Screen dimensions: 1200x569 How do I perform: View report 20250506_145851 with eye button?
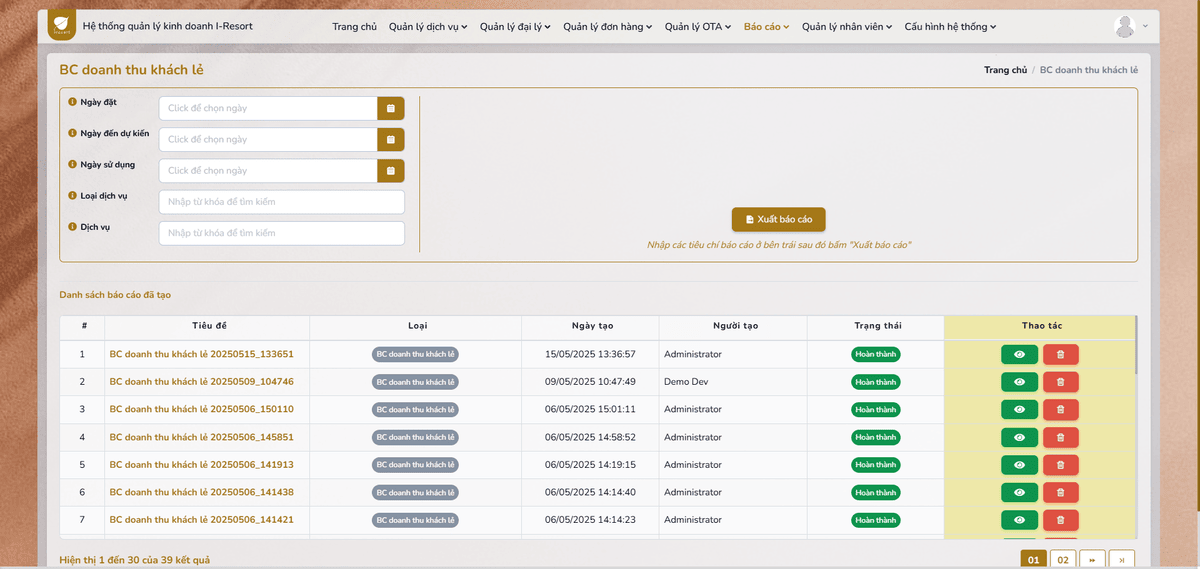[1019, 437]
